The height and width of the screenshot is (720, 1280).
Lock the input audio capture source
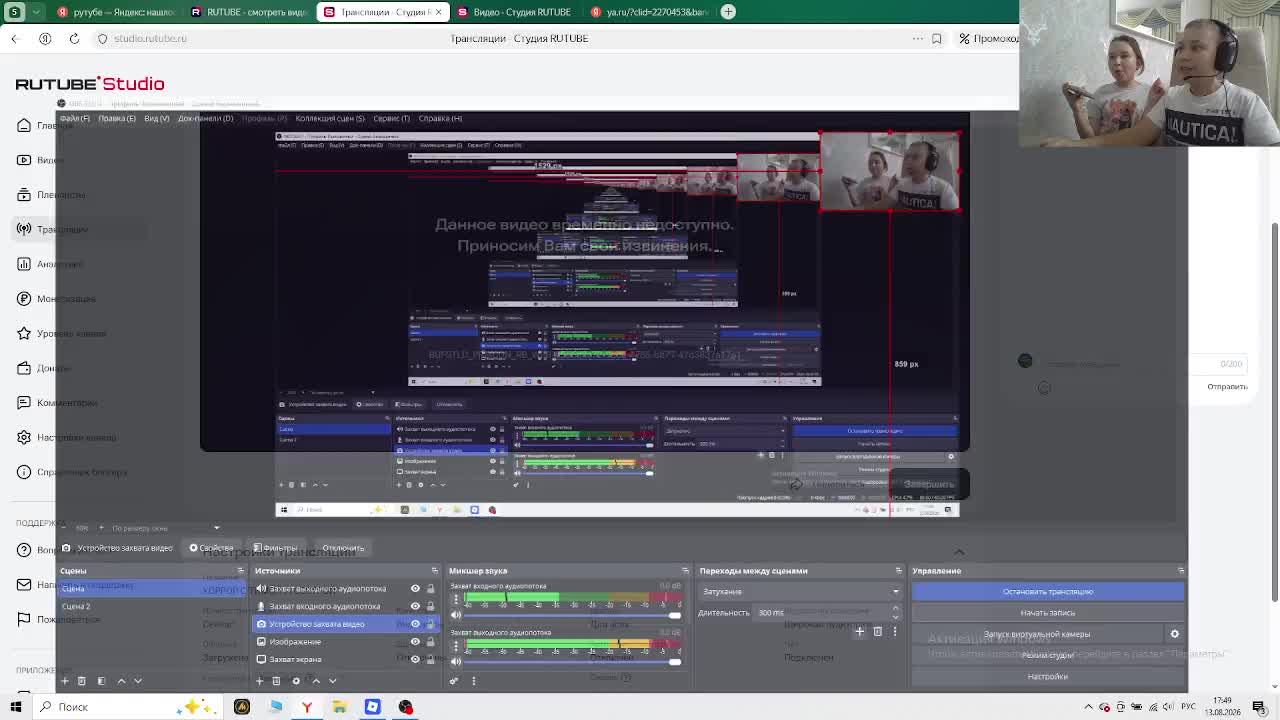[431, 606]
